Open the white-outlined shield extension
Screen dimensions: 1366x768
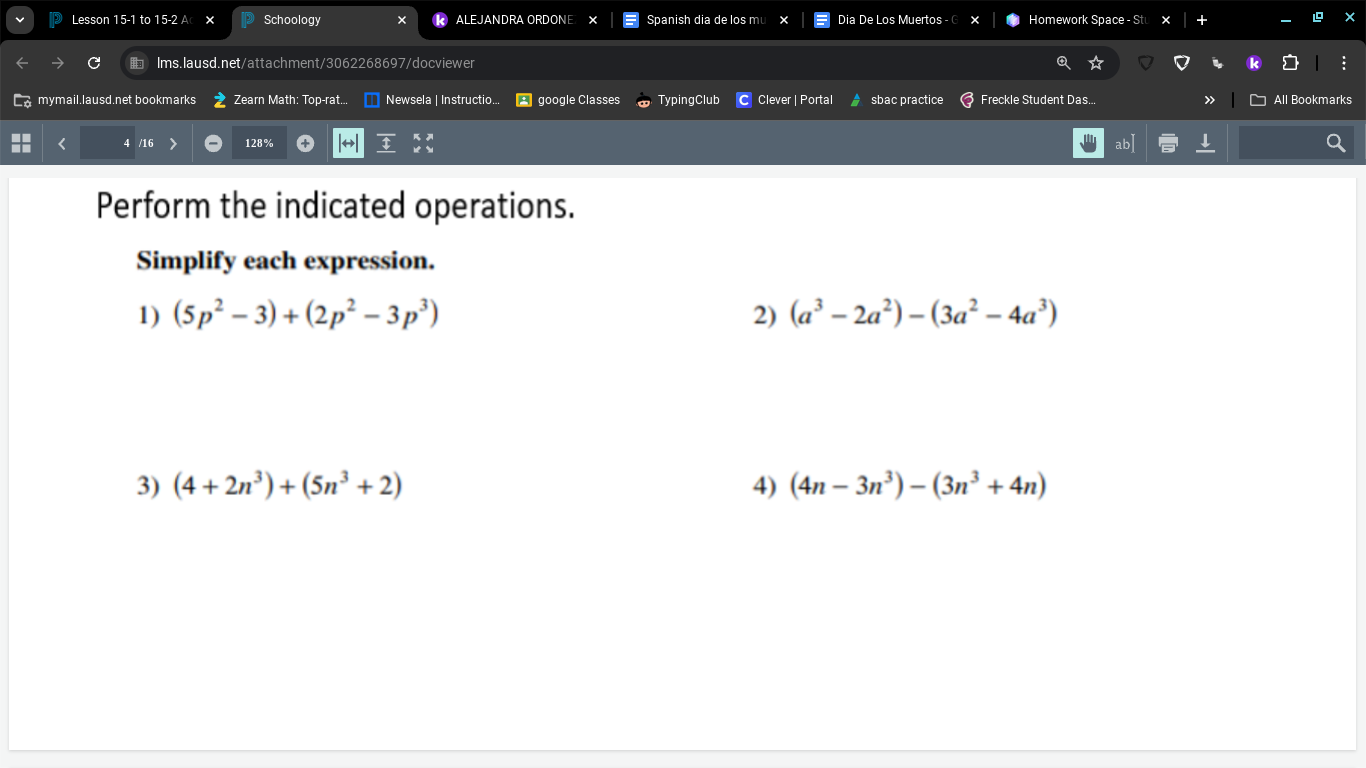[1182, 63]
